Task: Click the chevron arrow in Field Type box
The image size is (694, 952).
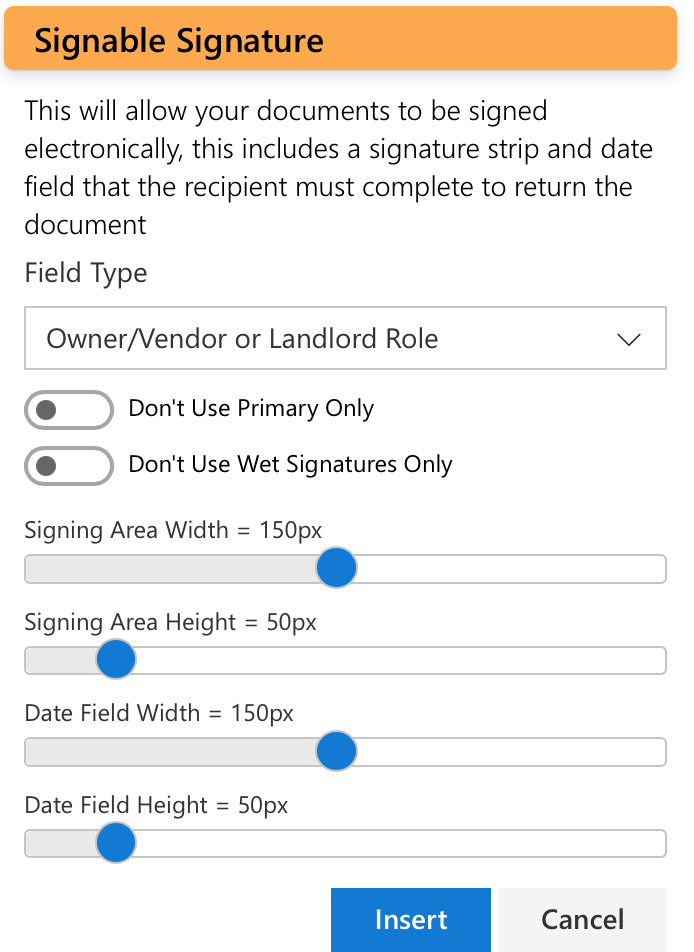Action: pos(628,339)
